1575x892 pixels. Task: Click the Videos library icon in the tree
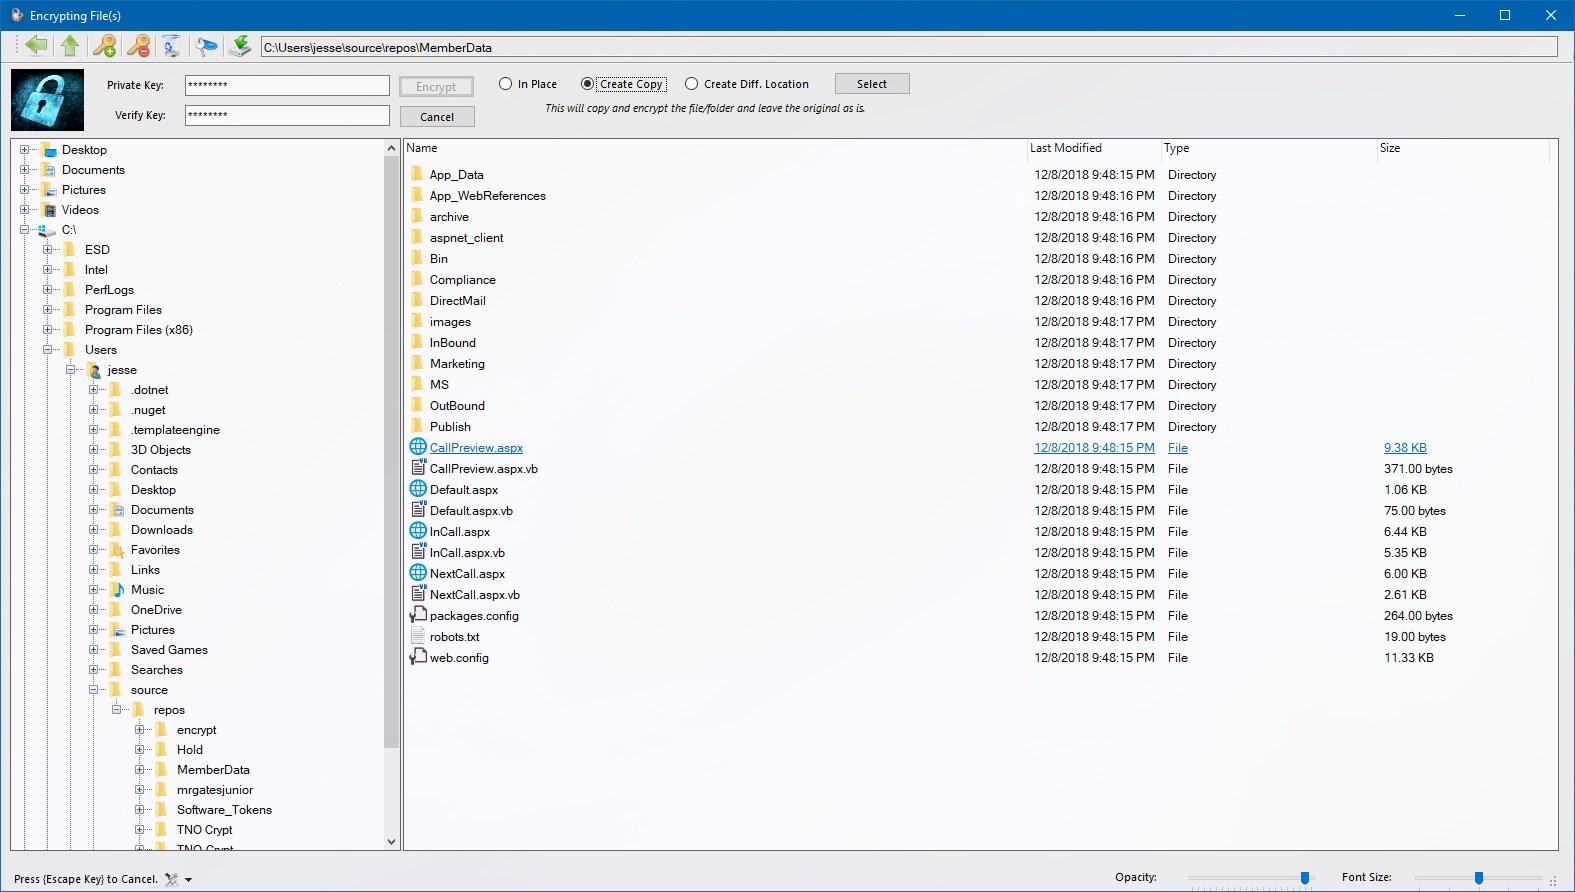pyautogui.click(x=48, y=210)
